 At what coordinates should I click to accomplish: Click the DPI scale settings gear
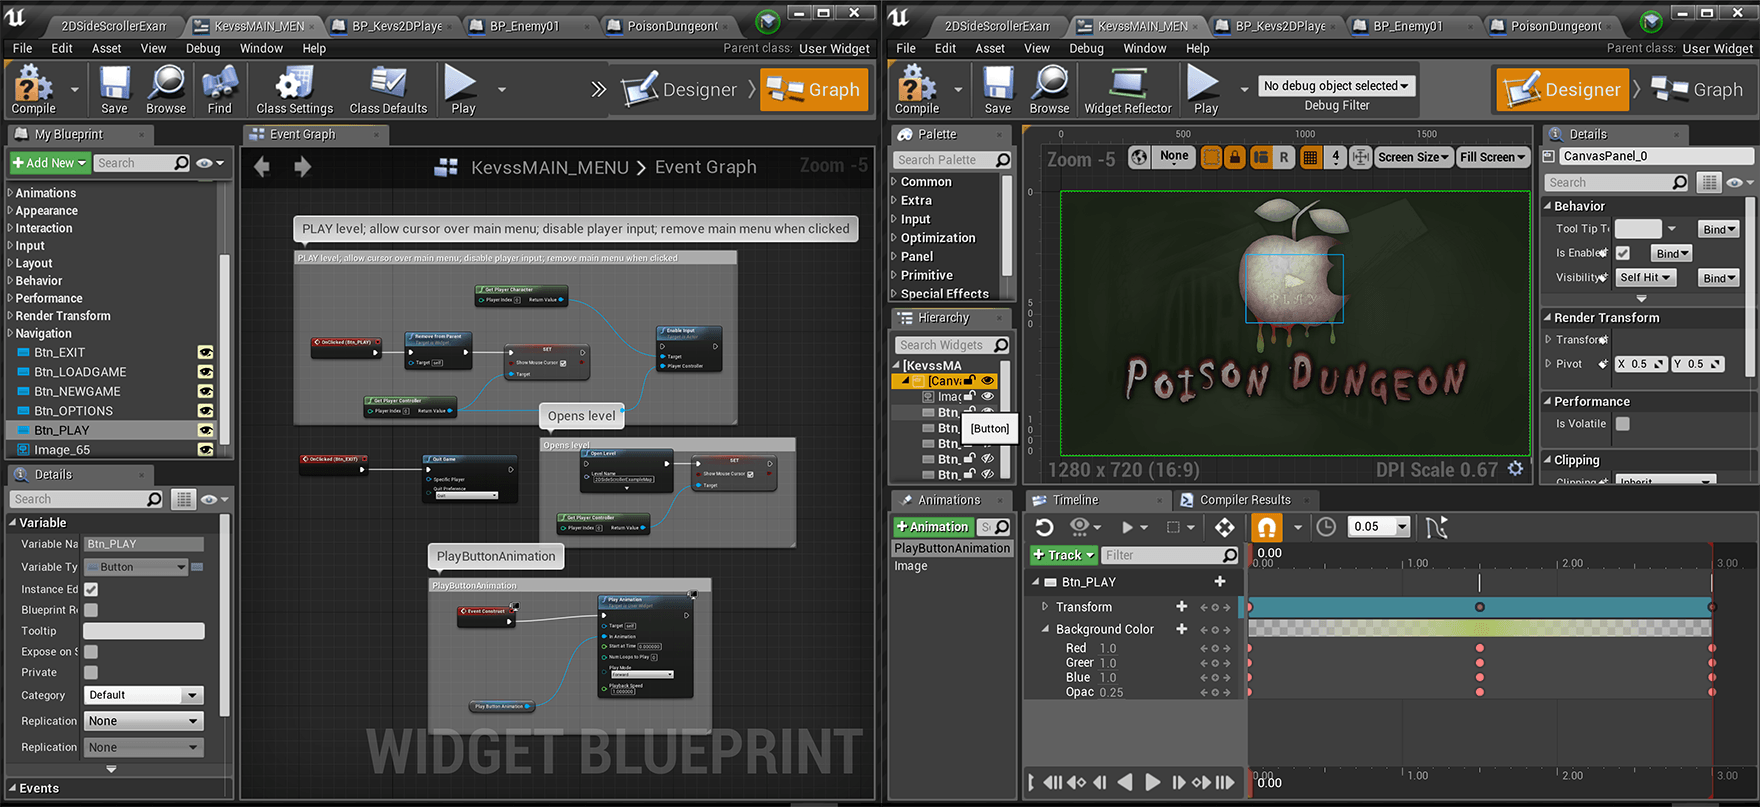1516,468
